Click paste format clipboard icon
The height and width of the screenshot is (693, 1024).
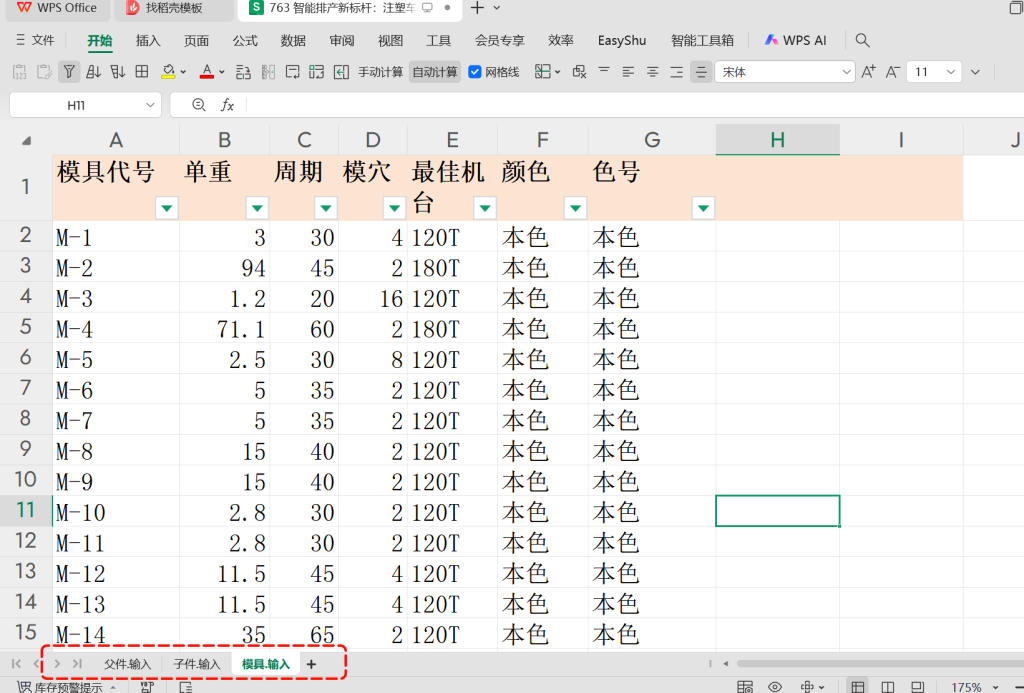click(44, 72)
